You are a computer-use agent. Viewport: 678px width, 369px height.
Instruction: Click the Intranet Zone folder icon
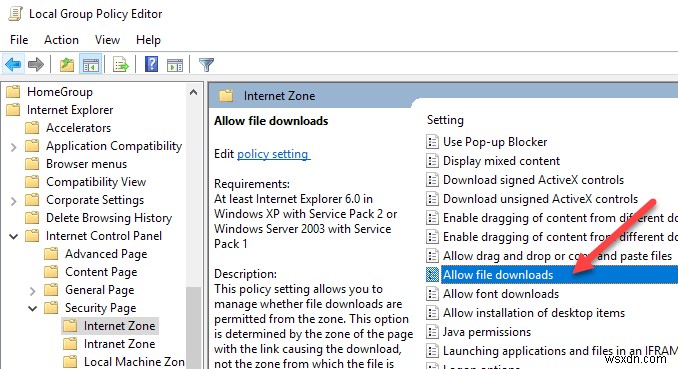tap(70, 343)
